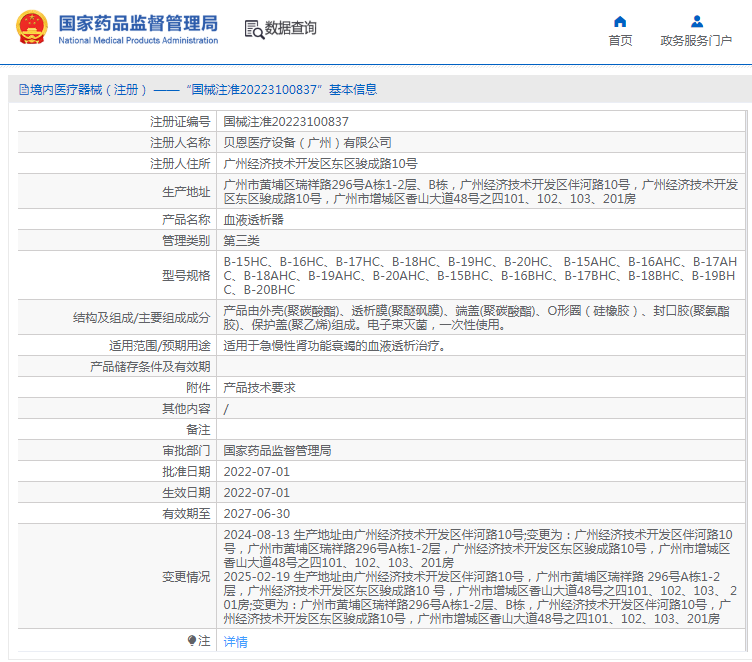The width and height of the screenshot is (752, 662).
Task: Select the model specification B-15HC list
Action: click(x=480, y=275)
